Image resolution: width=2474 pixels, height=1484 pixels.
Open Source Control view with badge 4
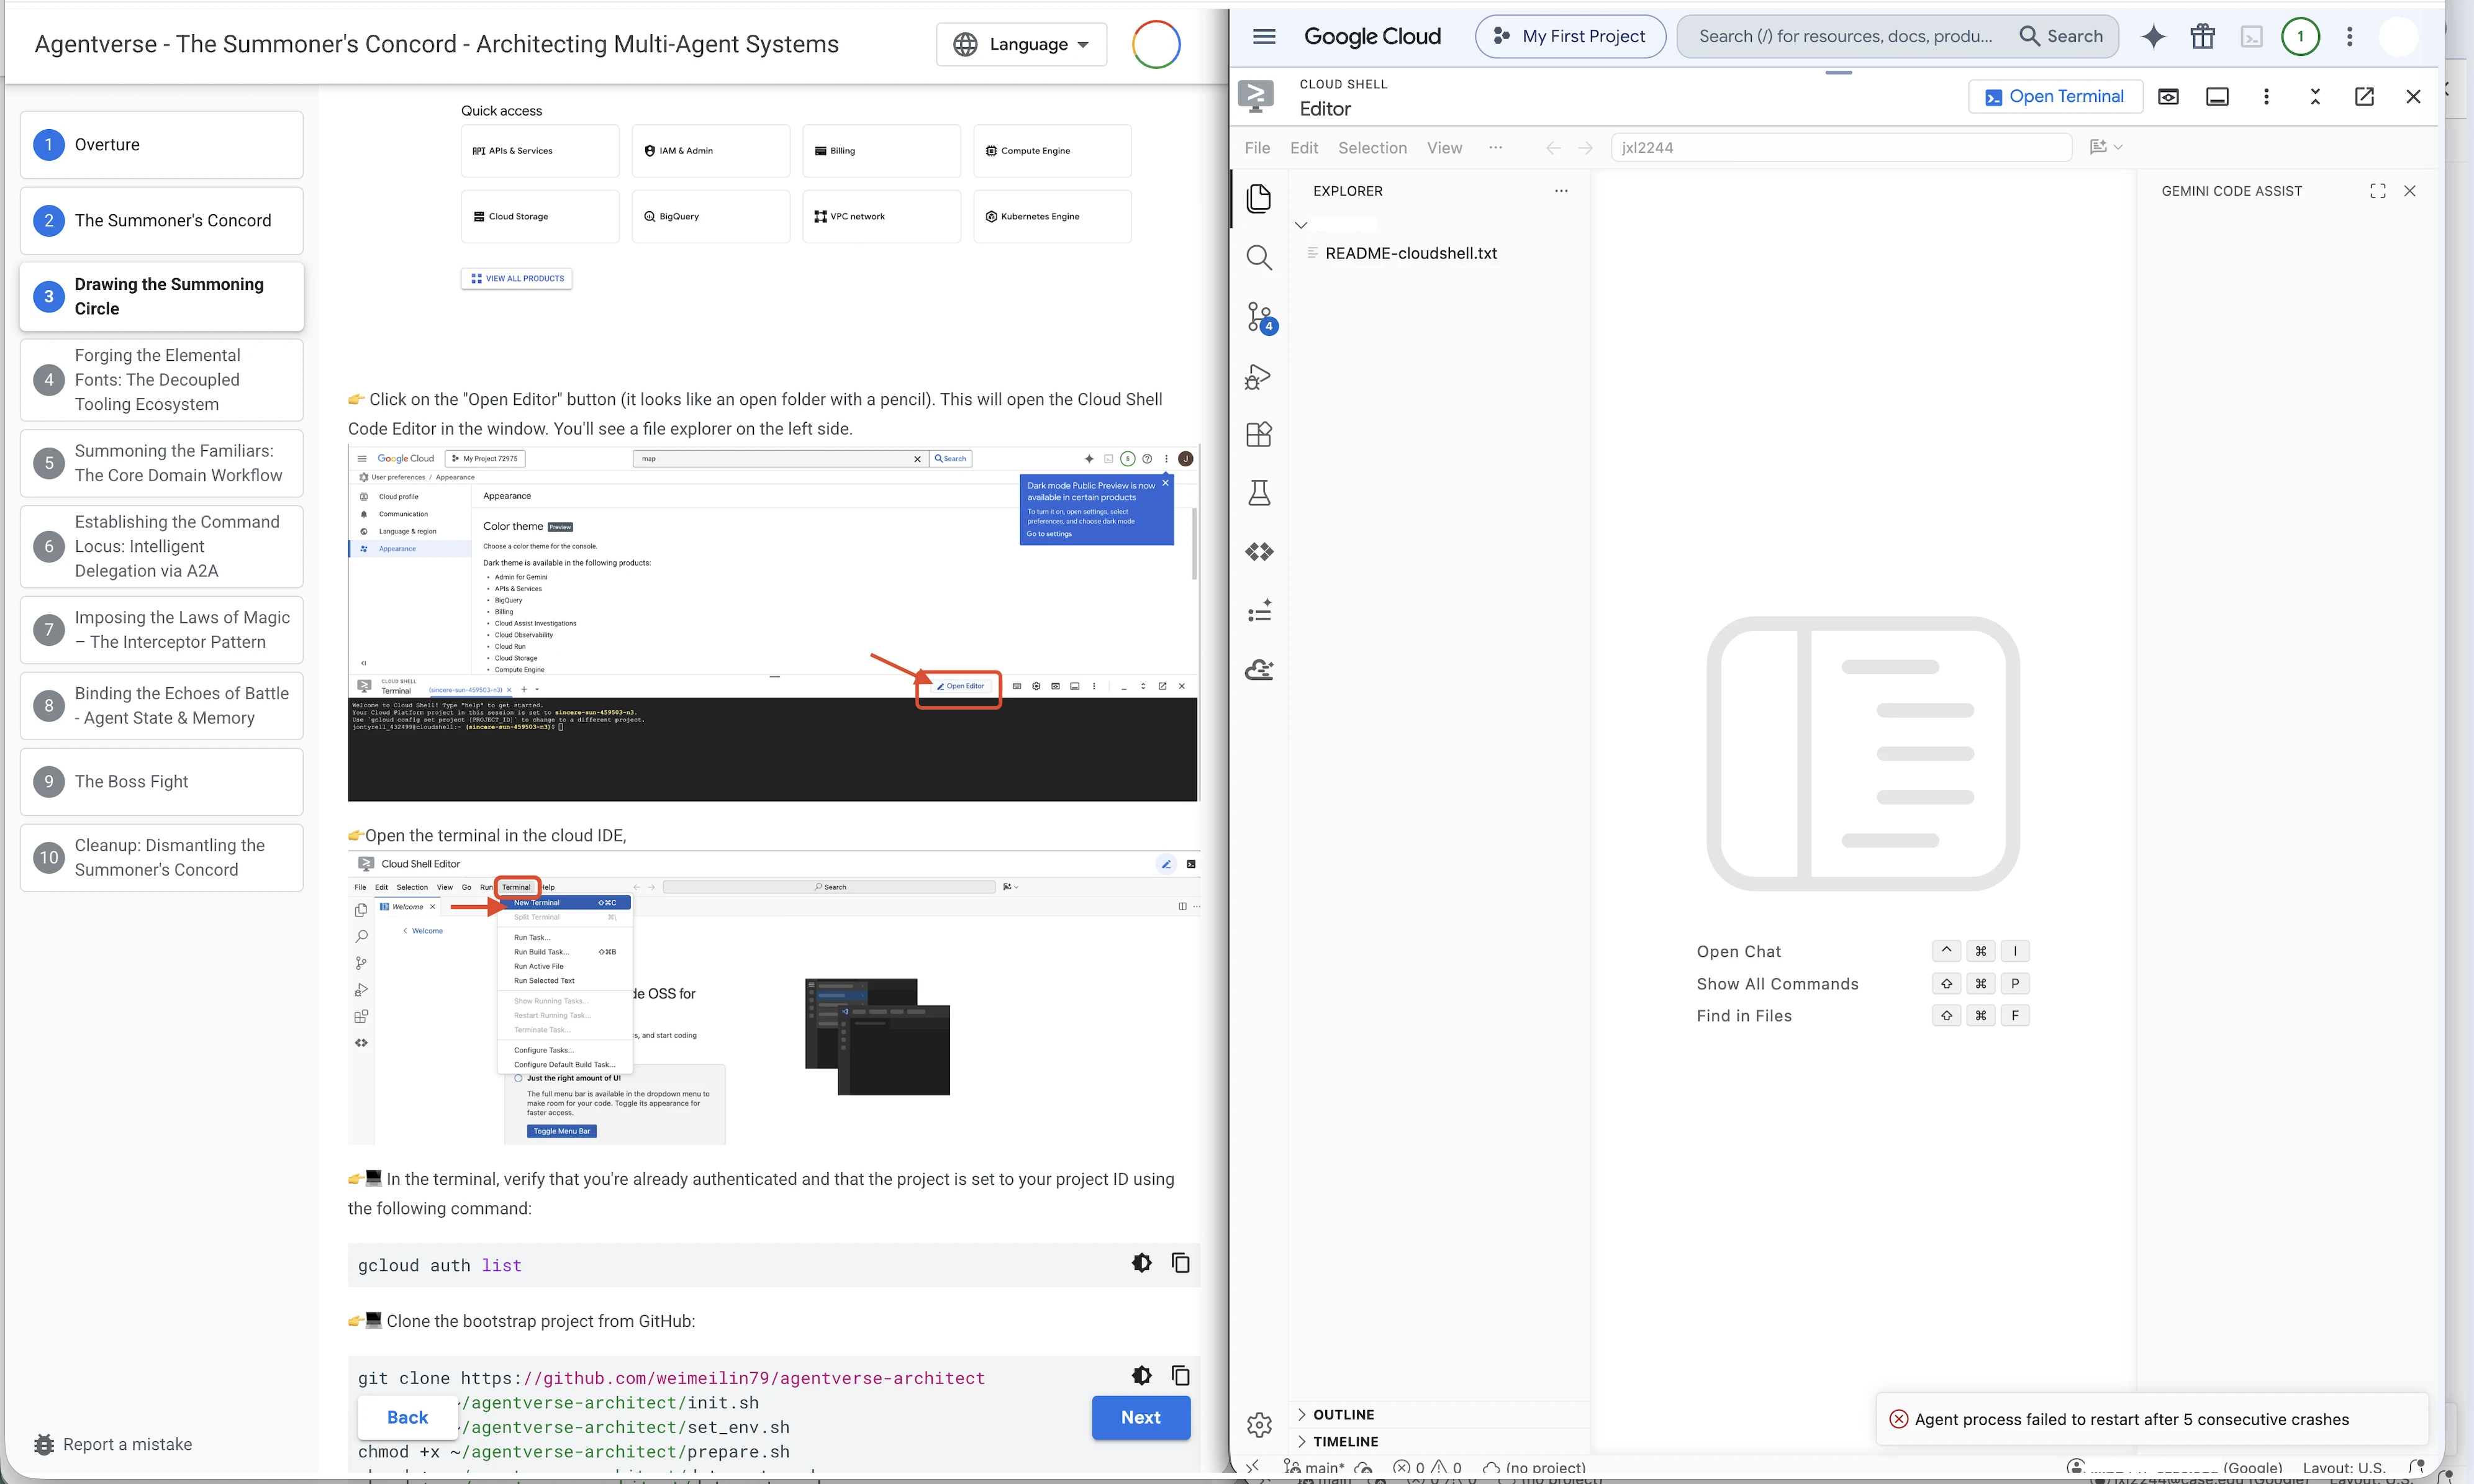pyautogui.click(x=1259, y=318)
